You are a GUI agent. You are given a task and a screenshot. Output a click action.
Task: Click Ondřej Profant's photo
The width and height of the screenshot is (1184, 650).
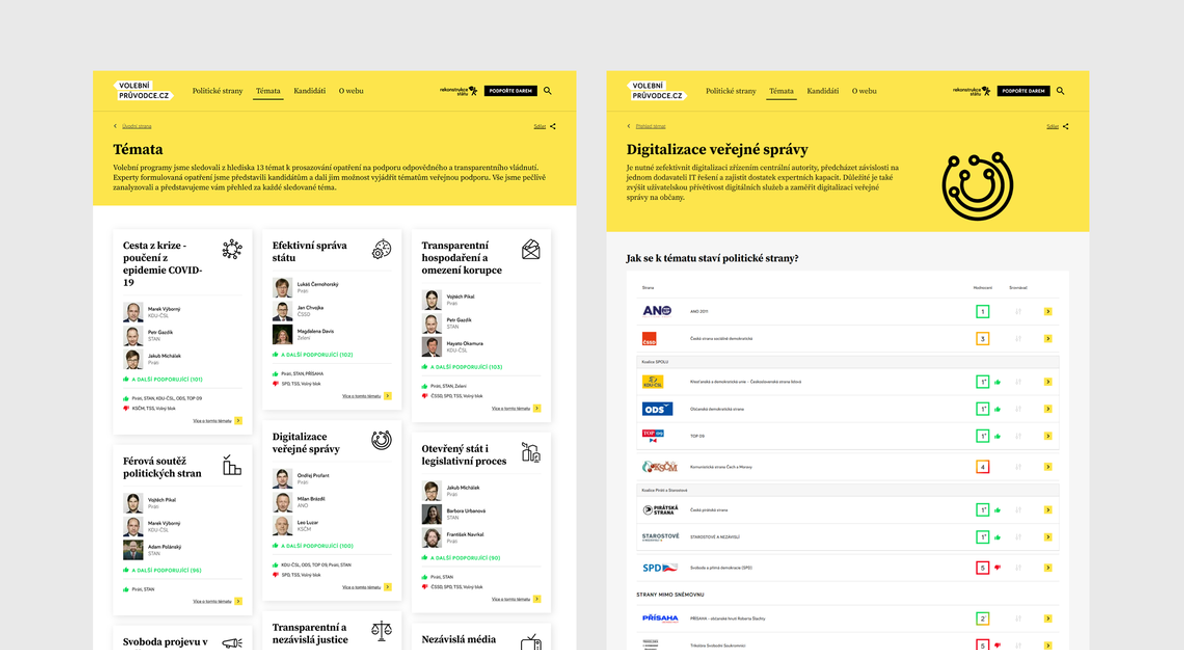(x=282, y=479)
